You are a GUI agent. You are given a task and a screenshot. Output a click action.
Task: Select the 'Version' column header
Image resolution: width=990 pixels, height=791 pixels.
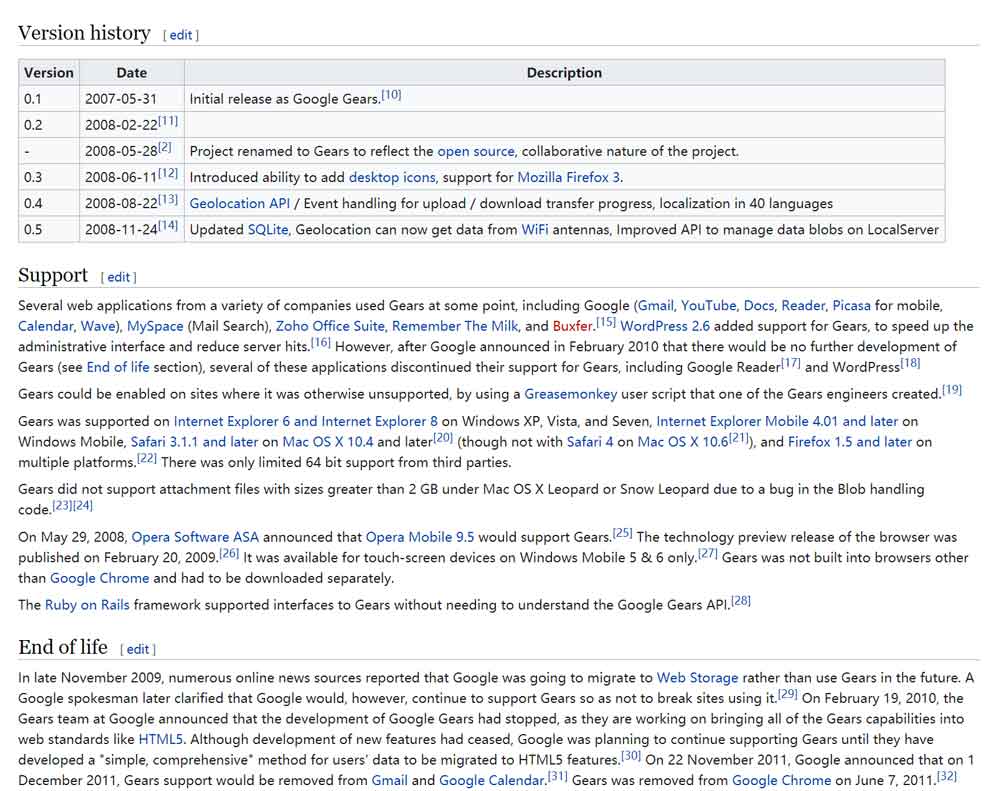pyautogui.click(x=49, y=73)
